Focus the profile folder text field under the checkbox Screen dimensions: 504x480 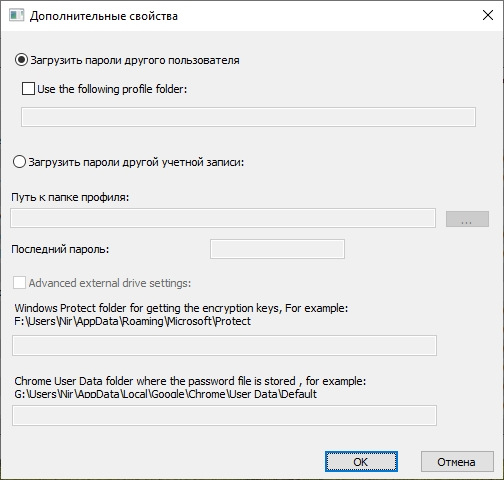tap(248, 117)
